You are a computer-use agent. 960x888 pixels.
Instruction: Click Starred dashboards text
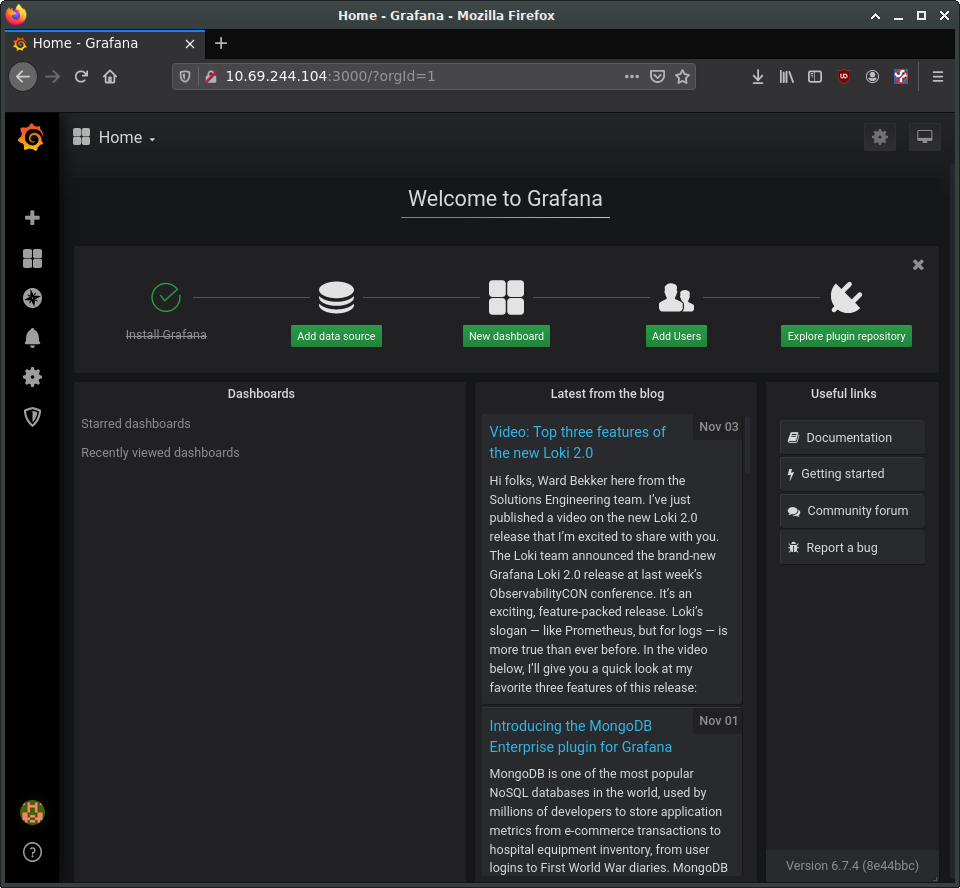(x=136, y=424)
